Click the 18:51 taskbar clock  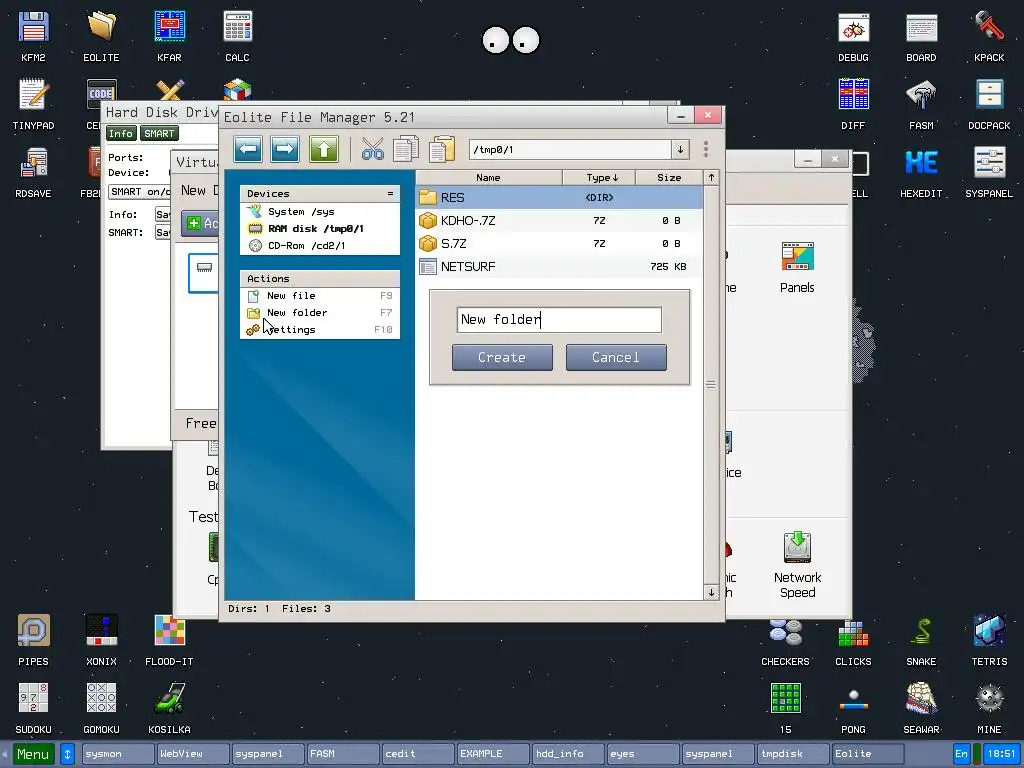coord(1001,754)
